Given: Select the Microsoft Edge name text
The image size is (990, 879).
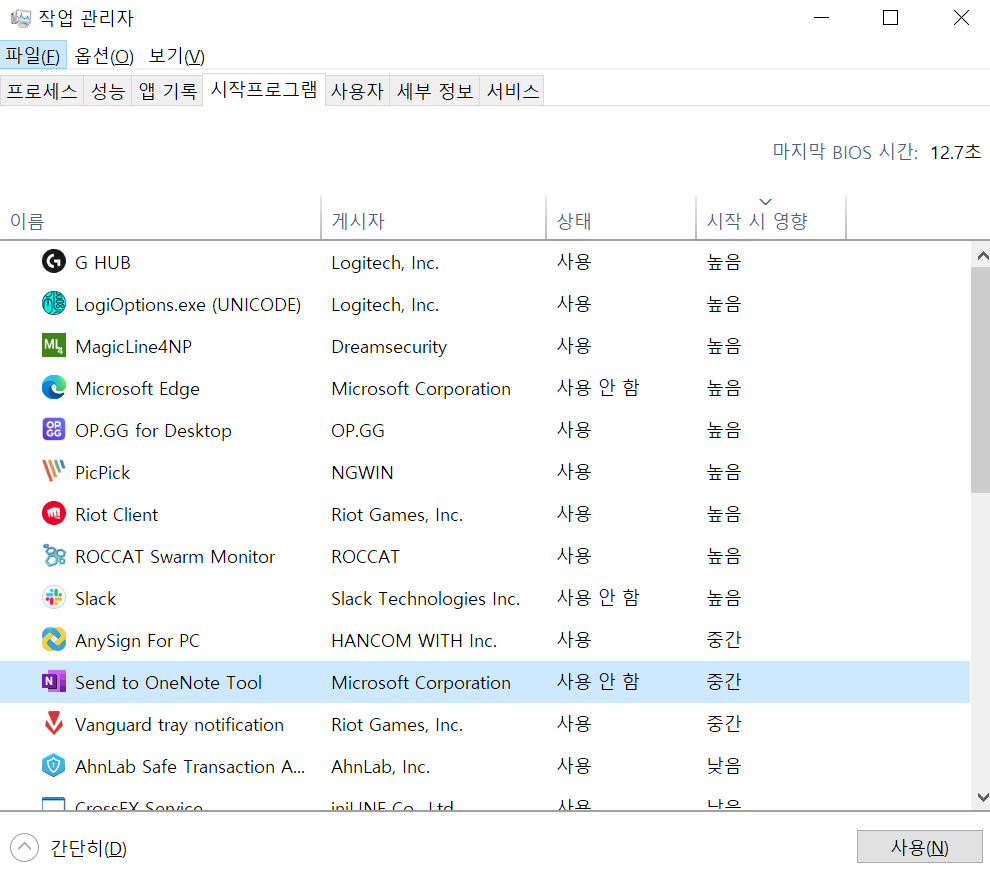Looking at the screenshot, I should [x=137, y=389].
